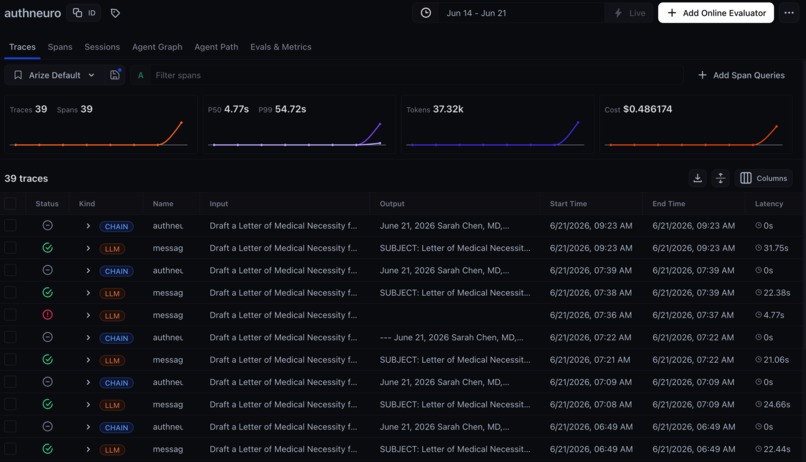Screen dimensions: 806x462
Task: Open the Agent Graph tab
Action: [157, 47]
